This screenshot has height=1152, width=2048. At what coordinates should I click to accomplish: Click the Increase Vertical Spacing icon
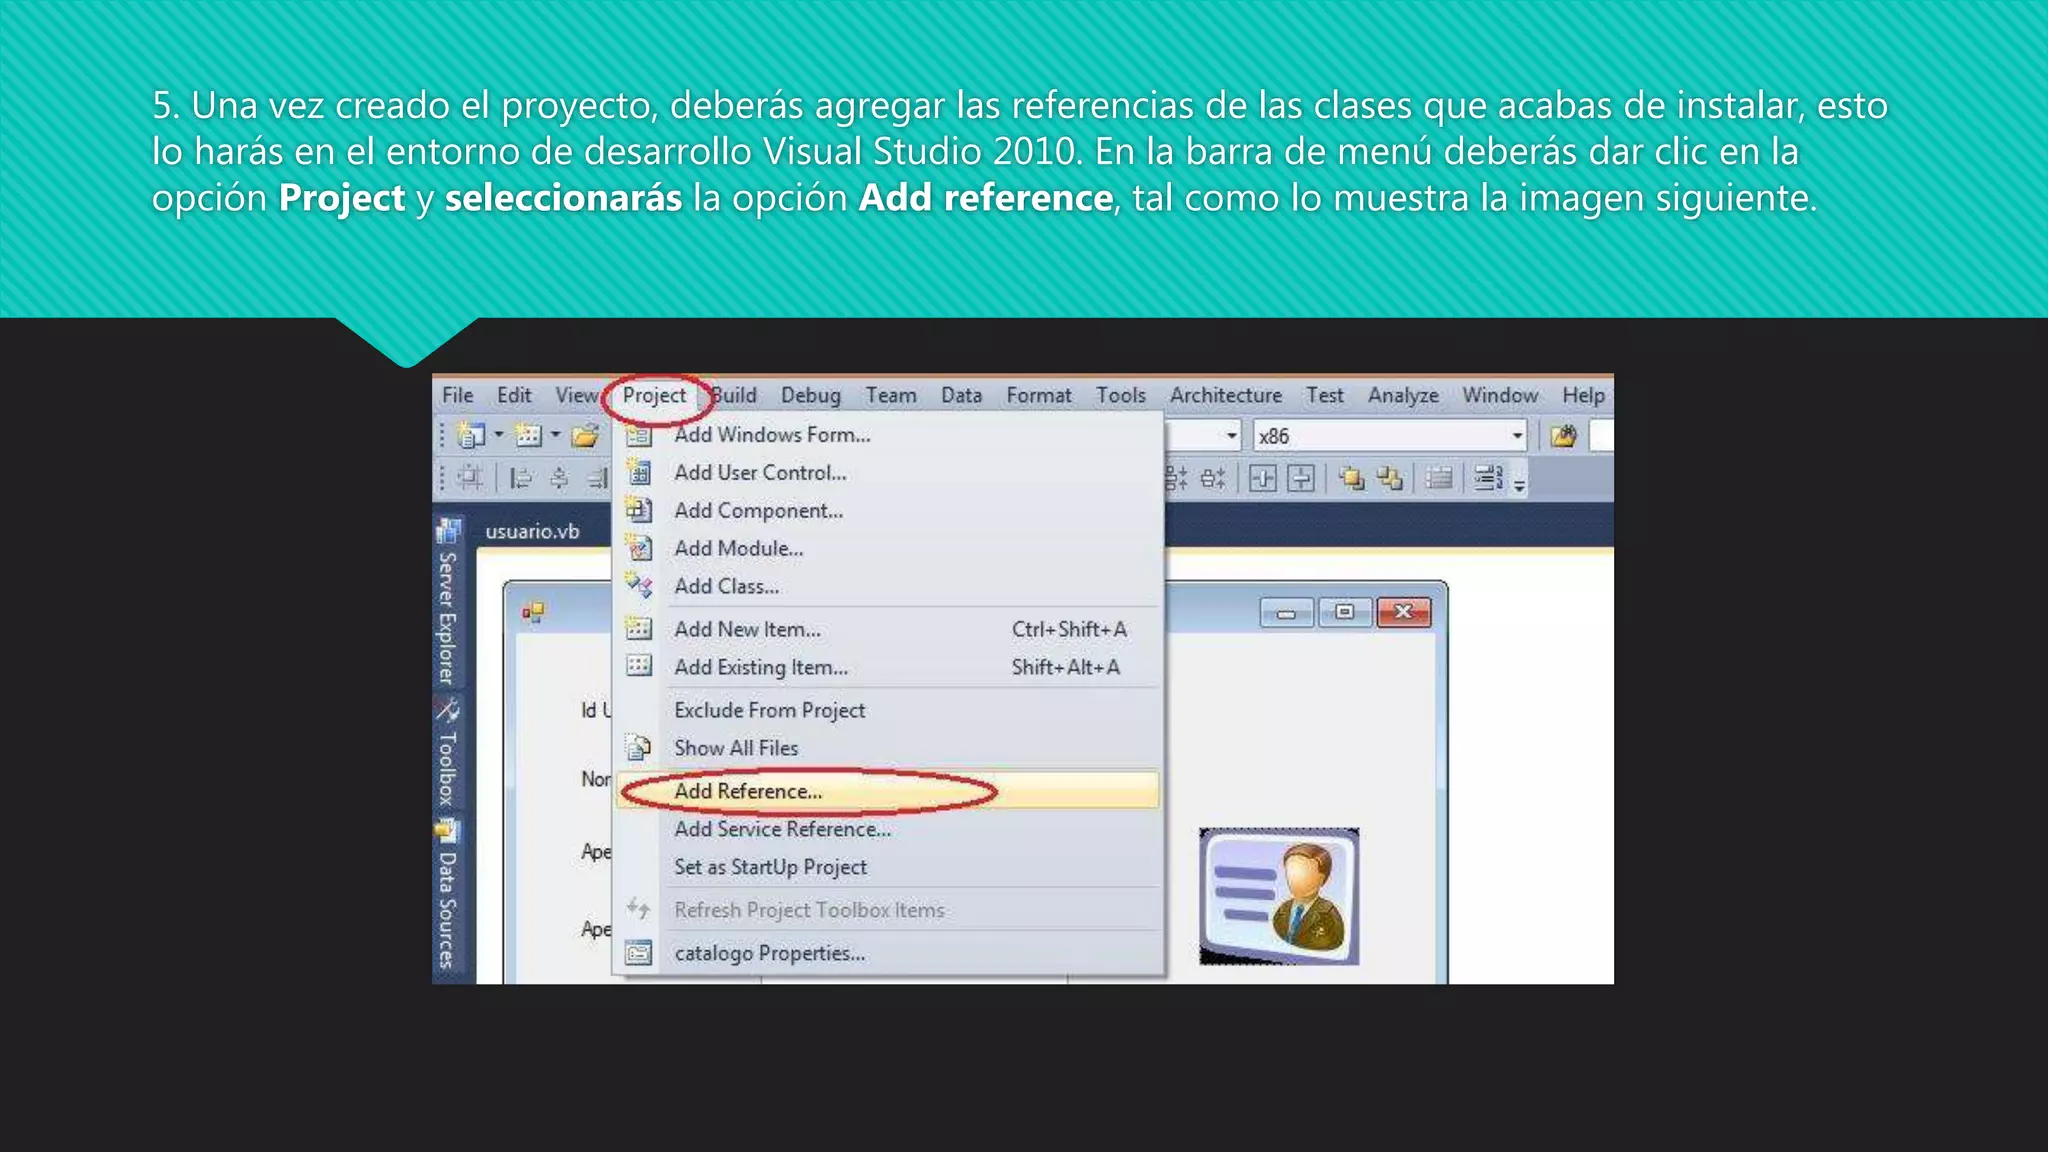point(1177,479)
